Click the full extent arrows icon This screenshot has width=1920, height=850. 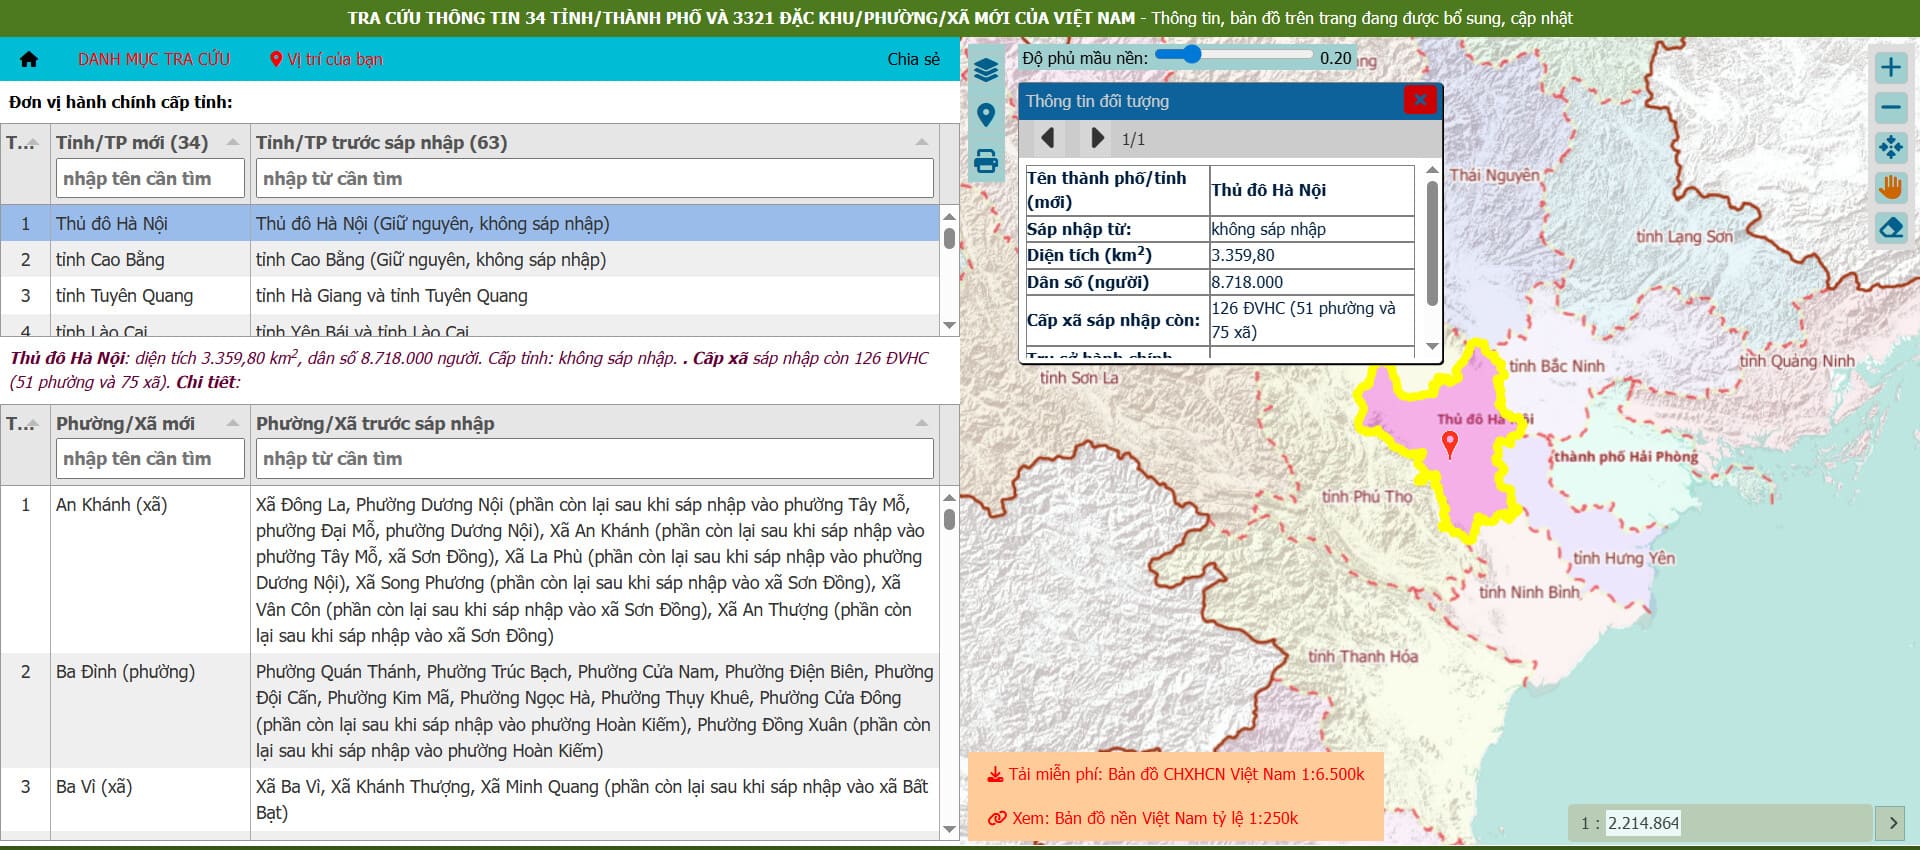1890,148
